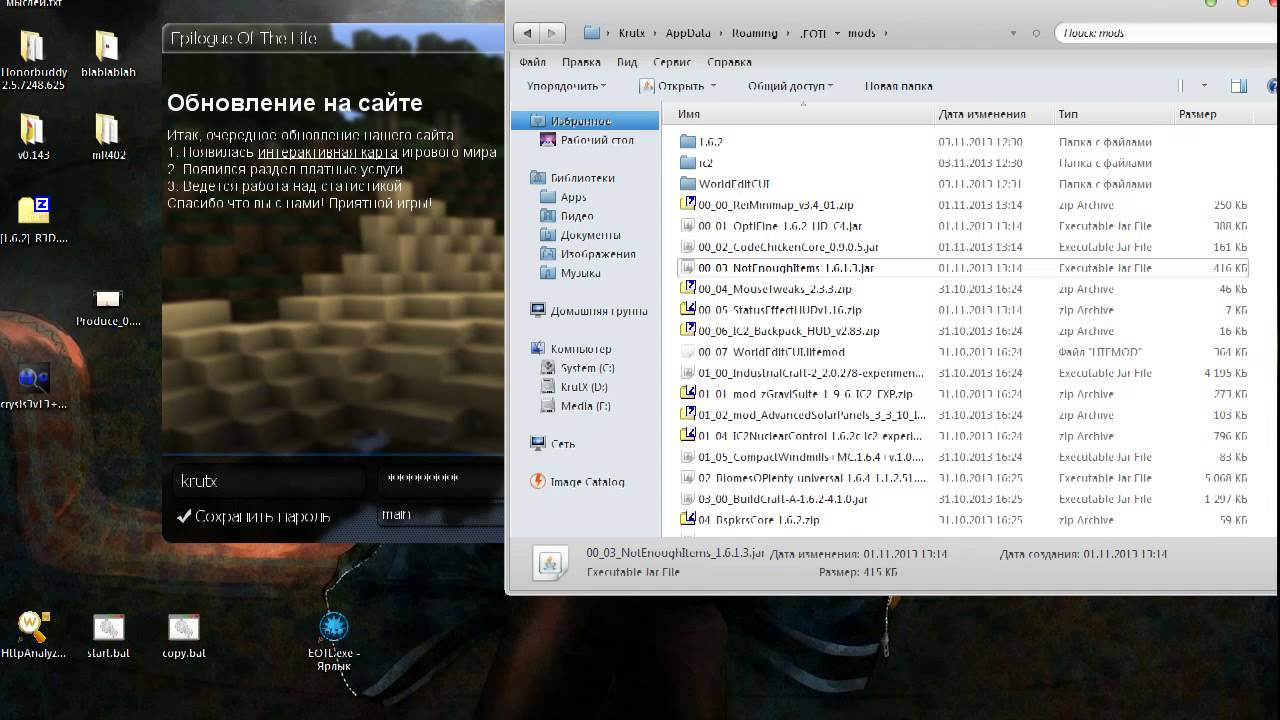Select the v0.143 folder icon on the desktop
The width and height of the screenshot is (1280, 720).
pos(32,130)
